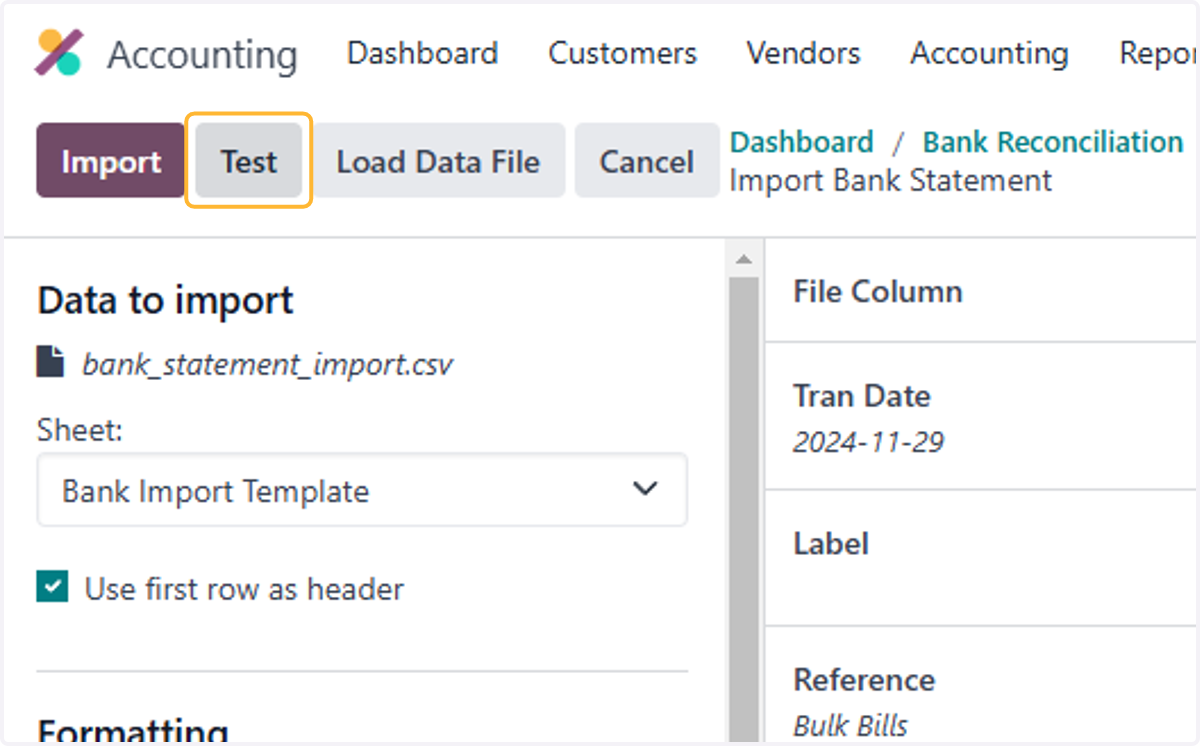Click the File Column header
1200x746 pixels.
(x=878, y=291)
